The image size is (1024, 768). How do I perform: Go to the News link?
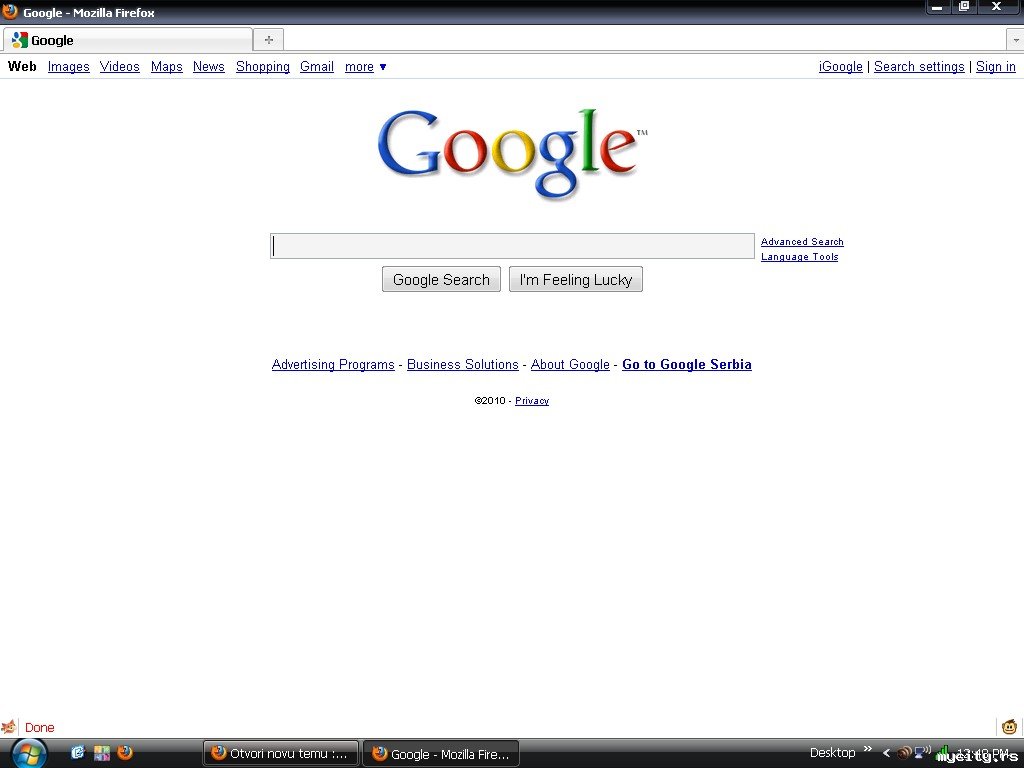pyautogui.click(x=208, y=67)
